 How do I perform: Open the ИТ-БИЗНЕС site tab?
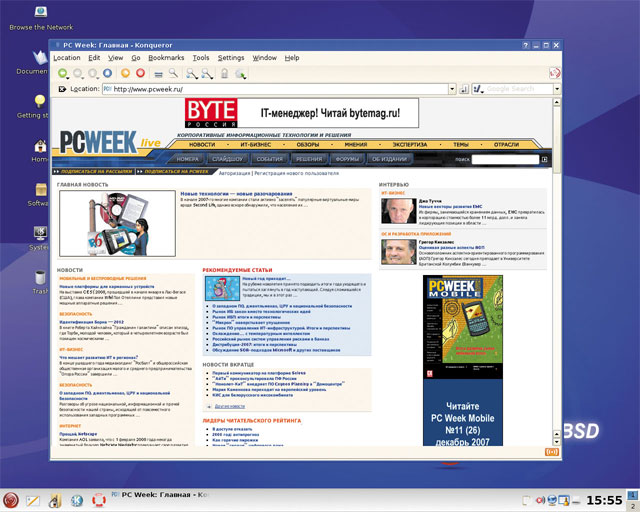(x=256, y=145)
